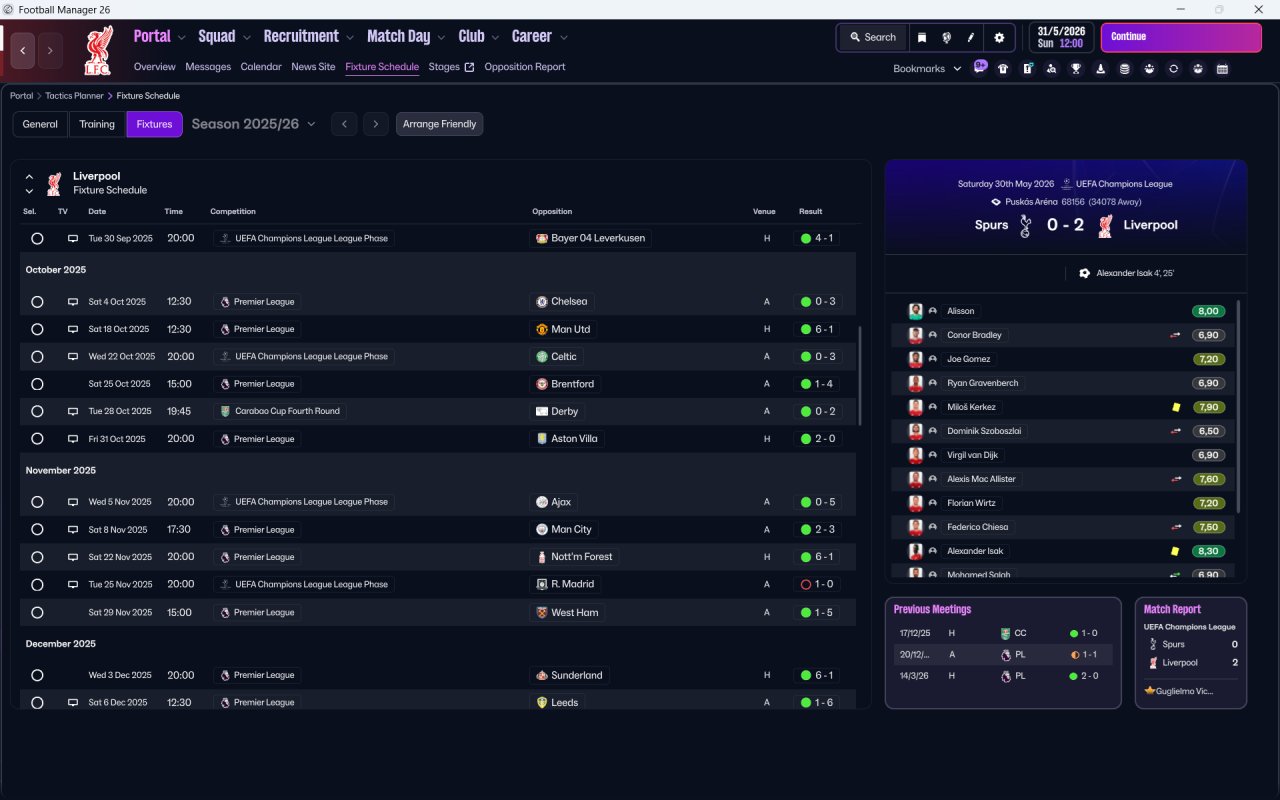Click the pencil edit icon in toolbar
The height and width of the screenshot is (800, 1280).
coord(970,38)
